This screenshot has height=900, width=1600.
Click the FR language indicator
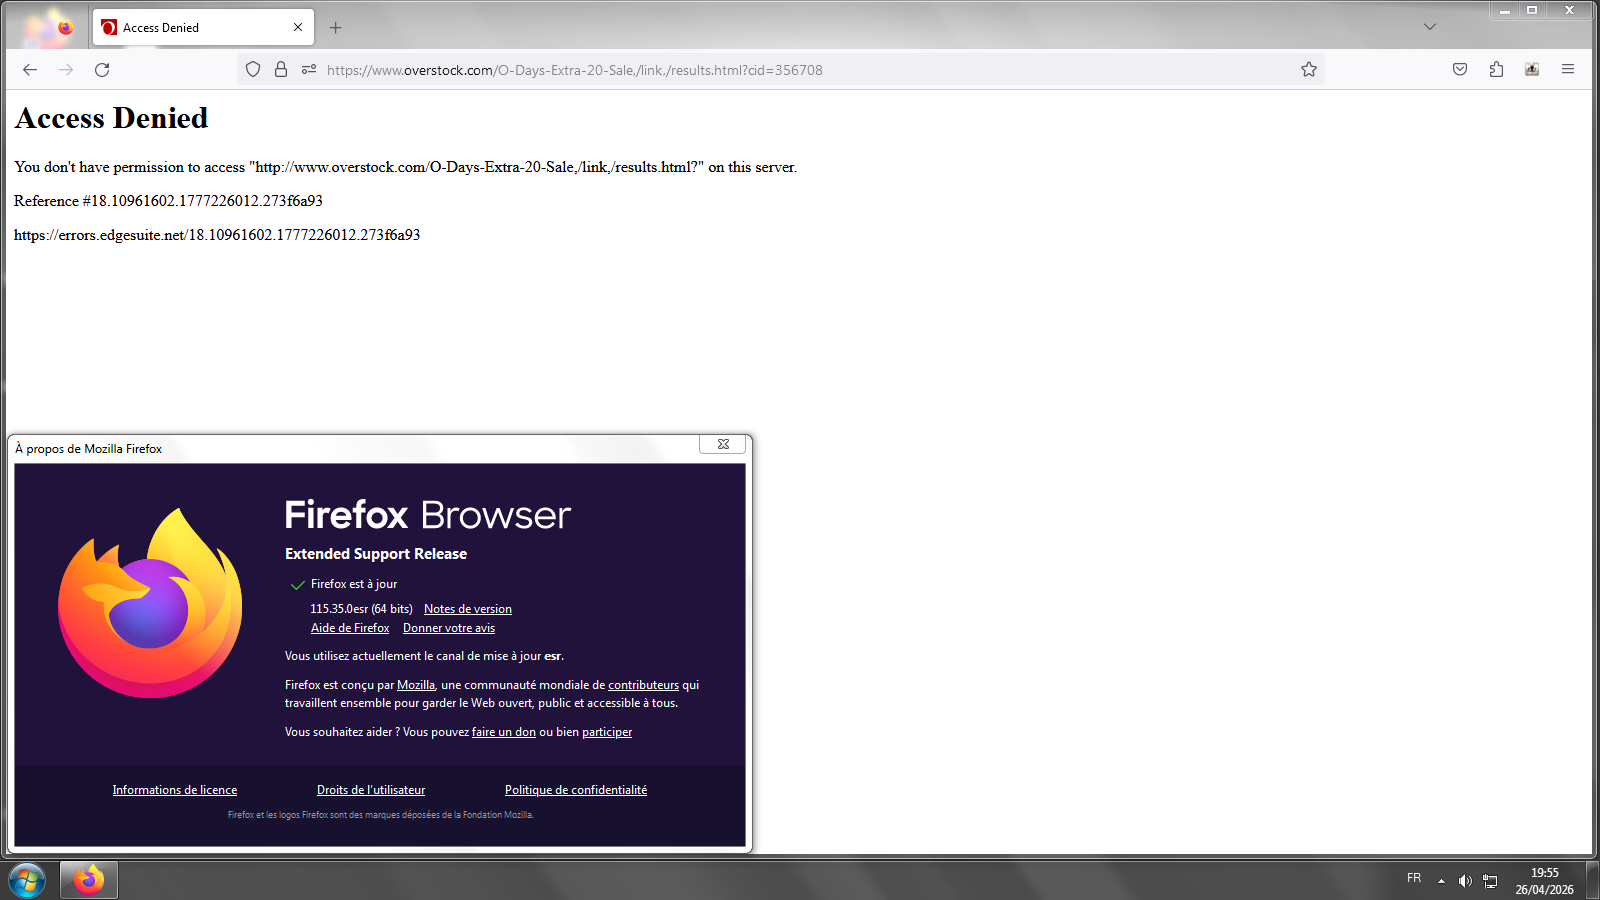click(x=1414, y=878)
